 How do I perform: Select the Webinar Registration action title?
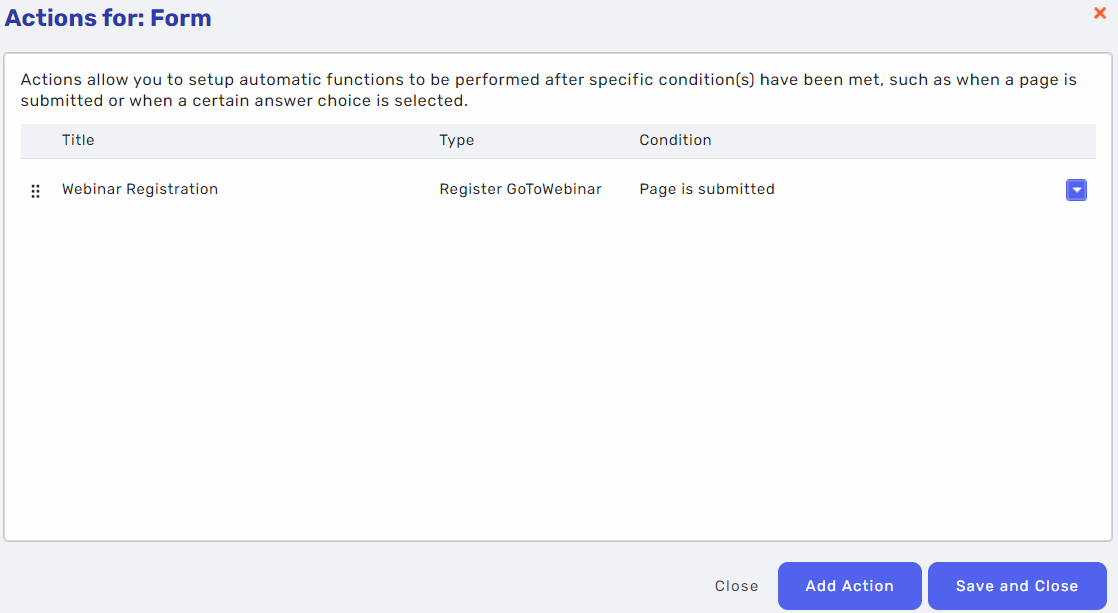140,189
